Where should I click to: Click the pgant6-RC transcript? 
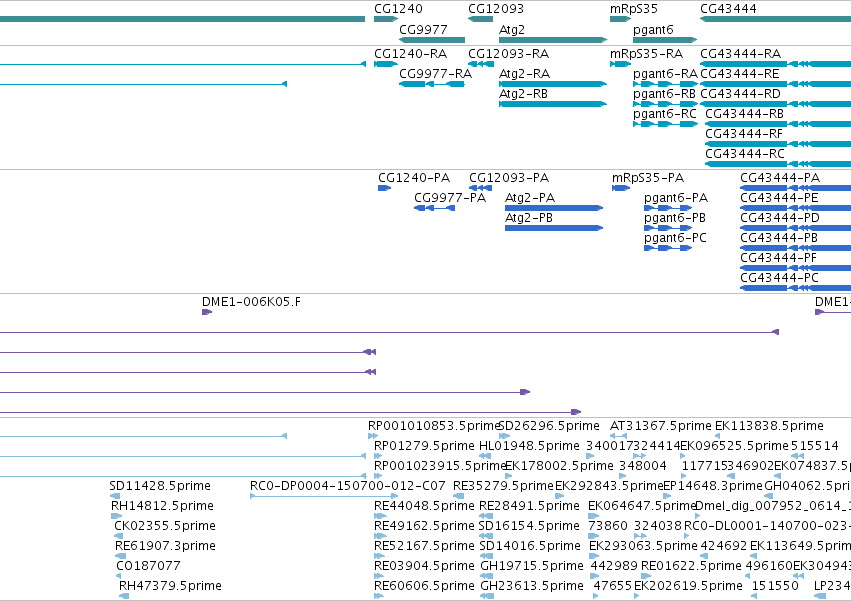[x=665, y=124]
